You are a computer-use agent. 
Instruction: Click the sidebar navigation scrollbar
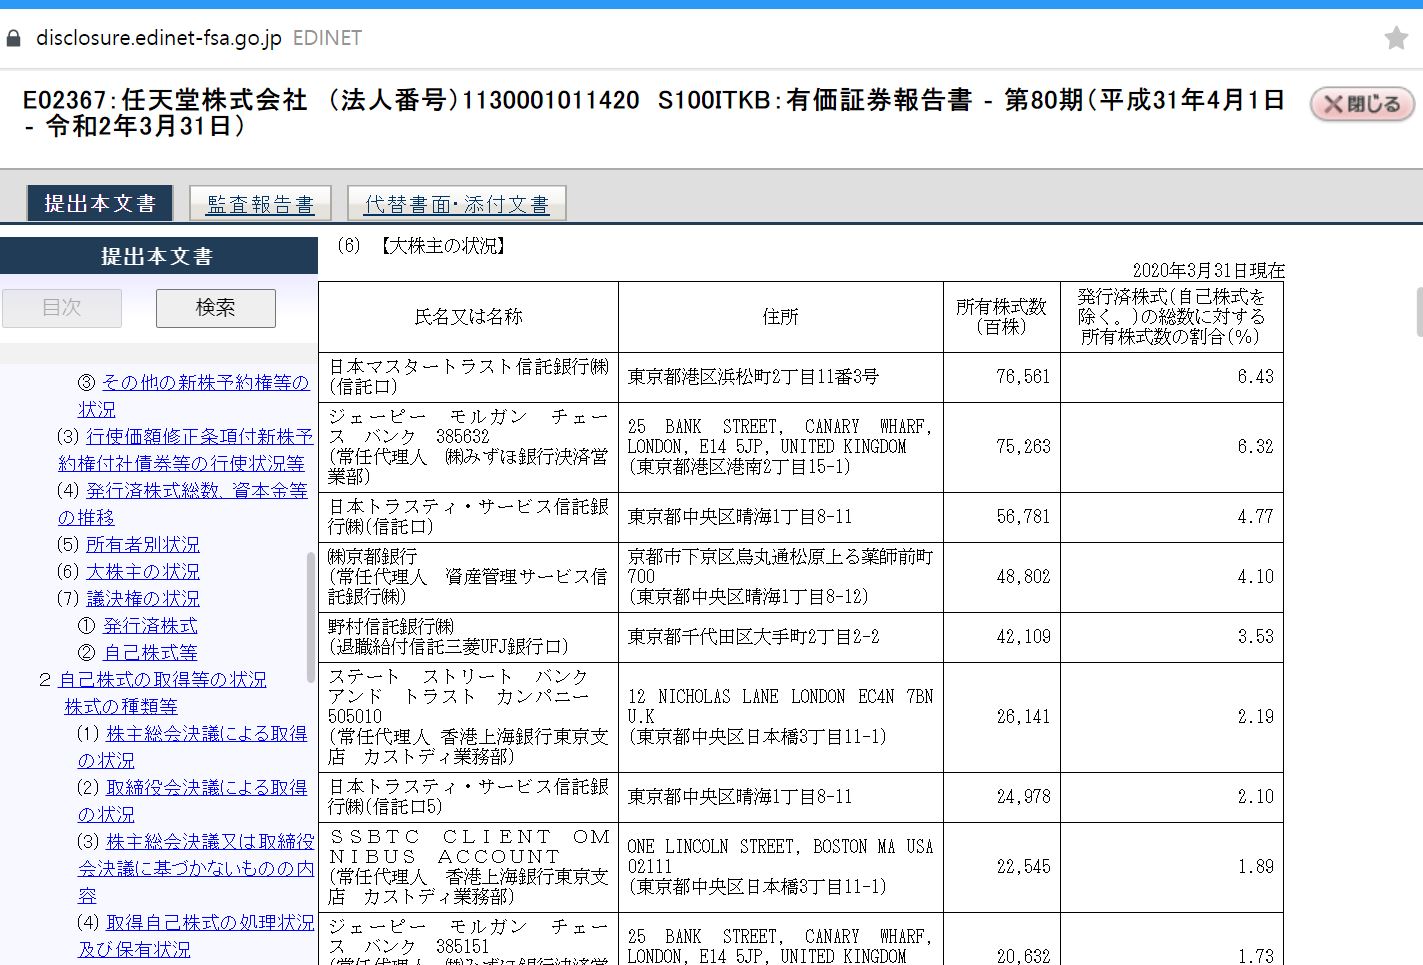[311, 617]
